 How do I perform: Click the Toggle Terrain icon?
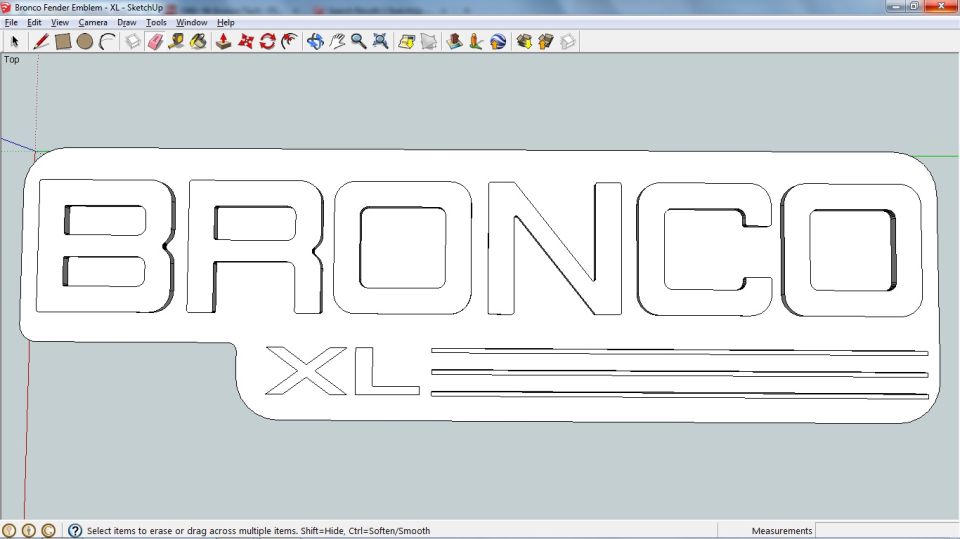click(x=429, y=42)
